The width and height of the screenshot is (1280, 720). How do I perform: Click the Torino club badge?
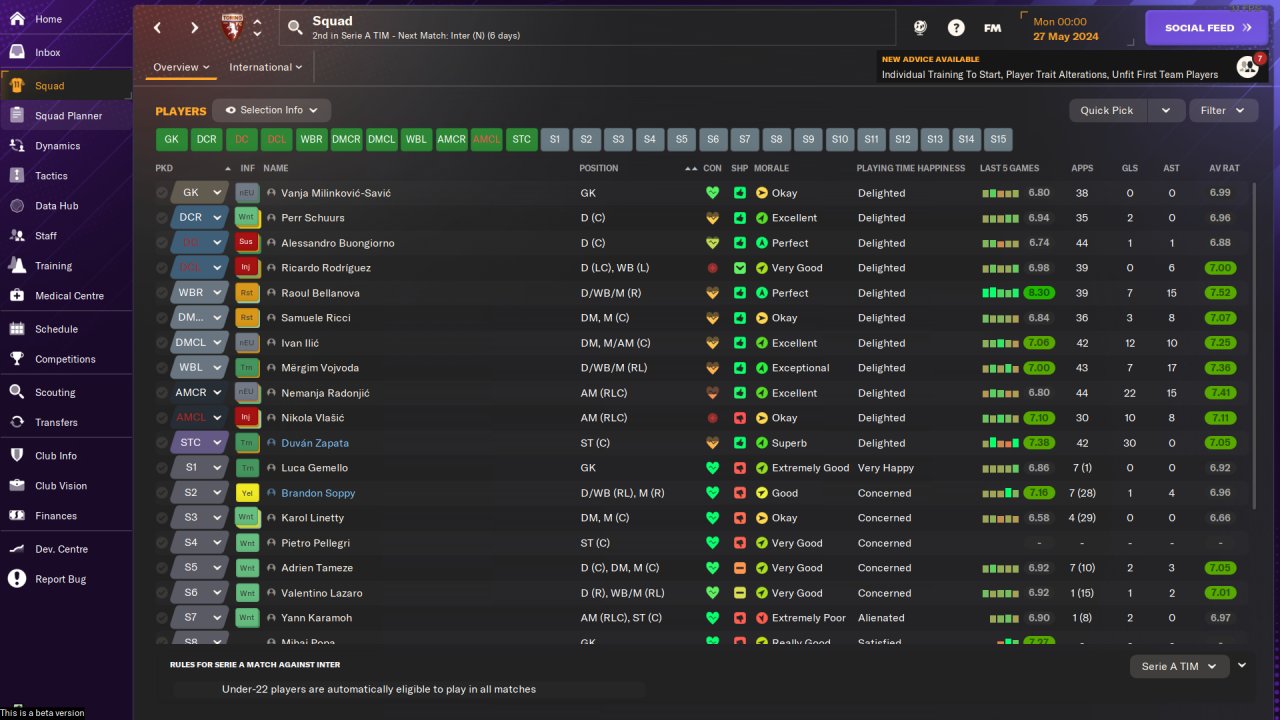click(232, 28)
